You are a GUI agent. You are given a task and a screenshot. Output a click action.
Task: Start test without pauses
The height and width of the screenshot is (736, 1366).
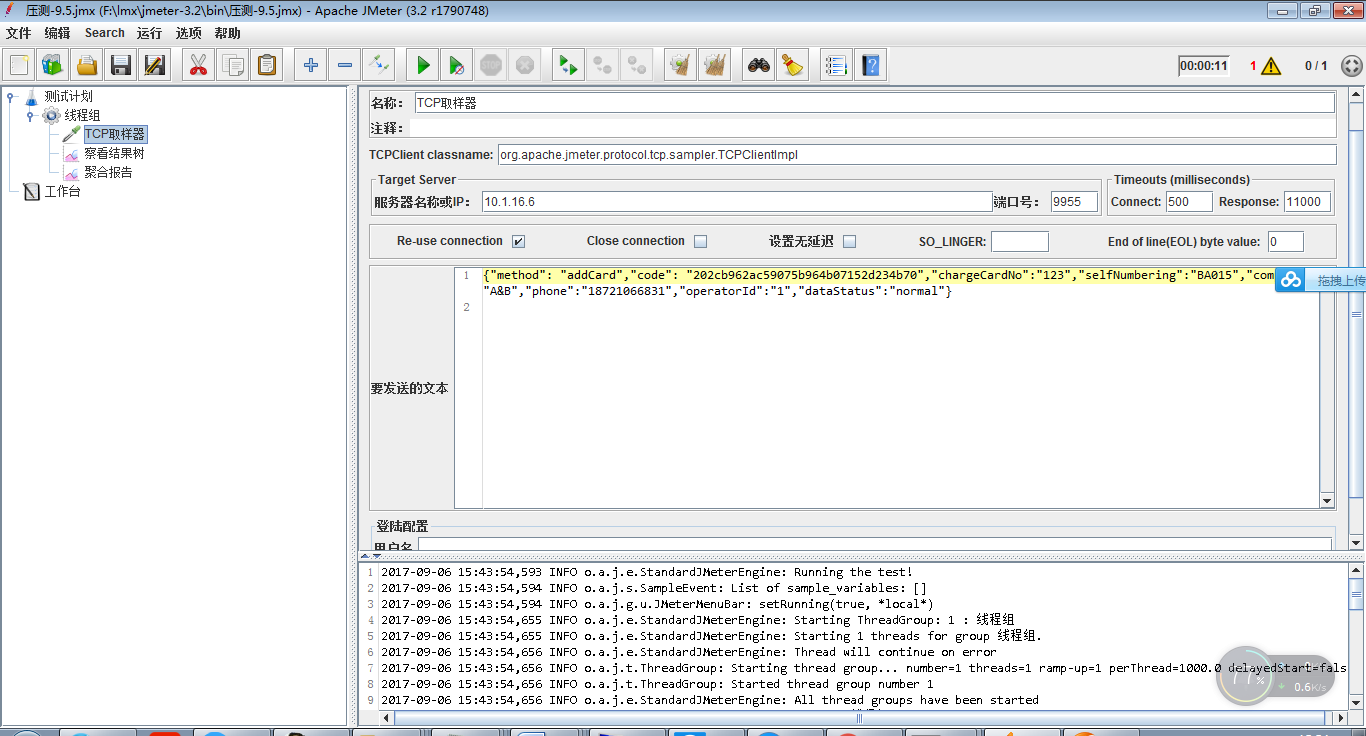pyautogui.click(x=456, y=64)
